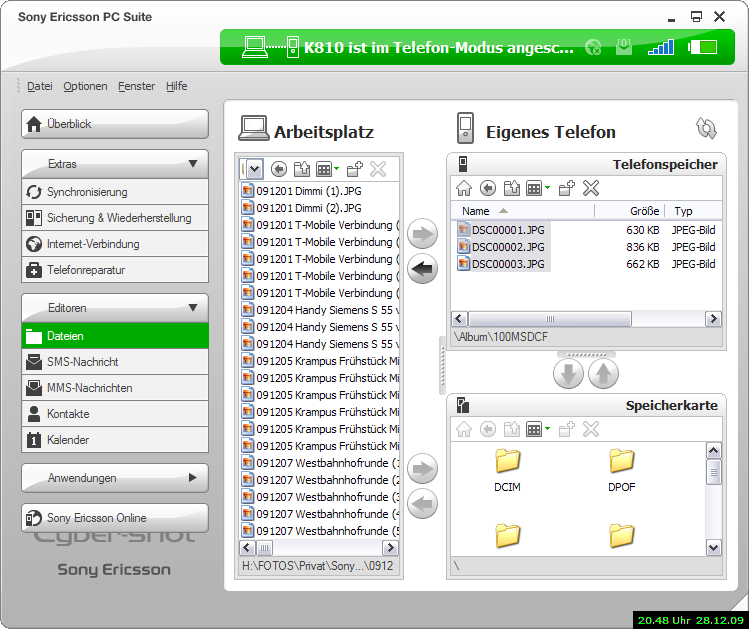Copy from Speicherkarte with left arrow
749x629 pixels.
(x=422, y=503)
